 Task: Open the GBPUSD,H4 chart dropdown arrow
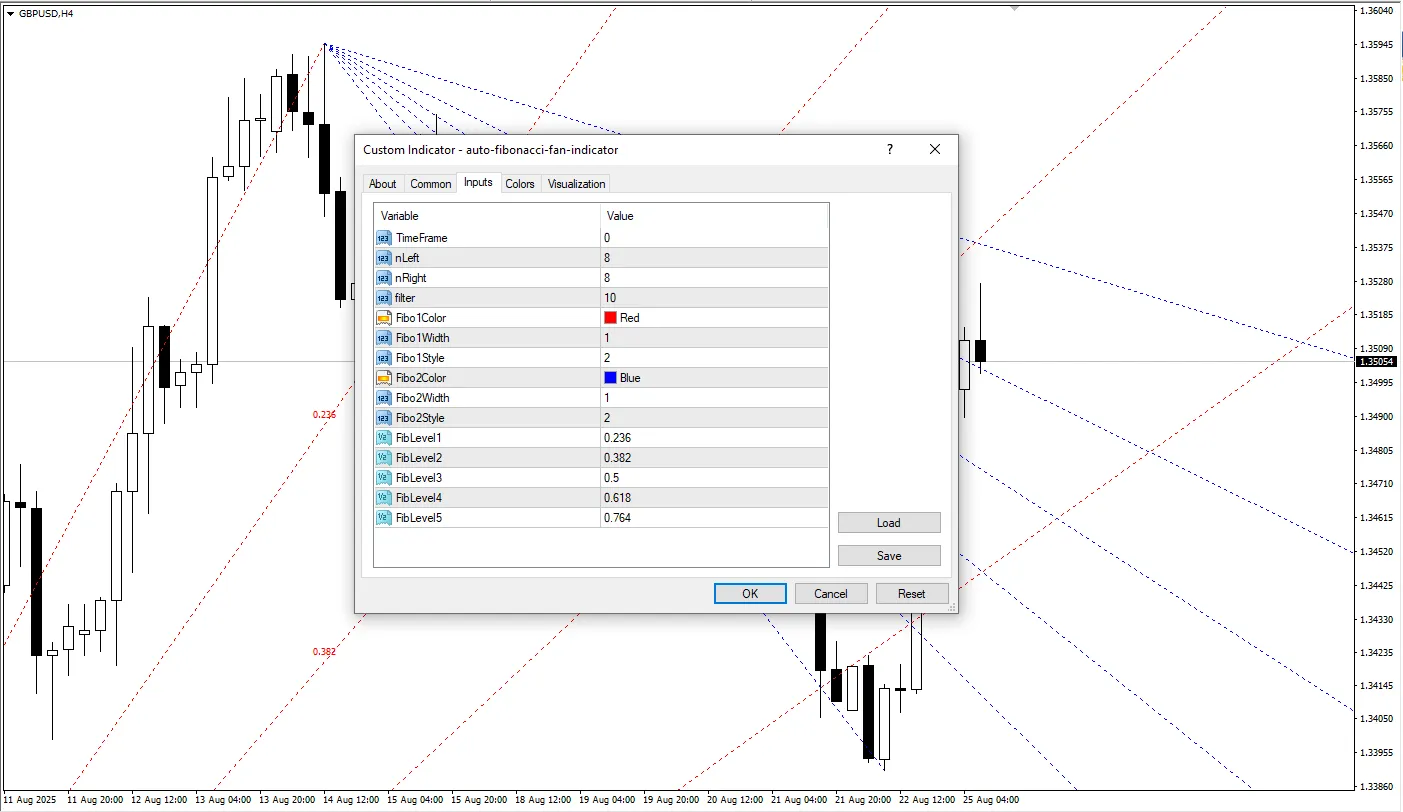(10, 13)
